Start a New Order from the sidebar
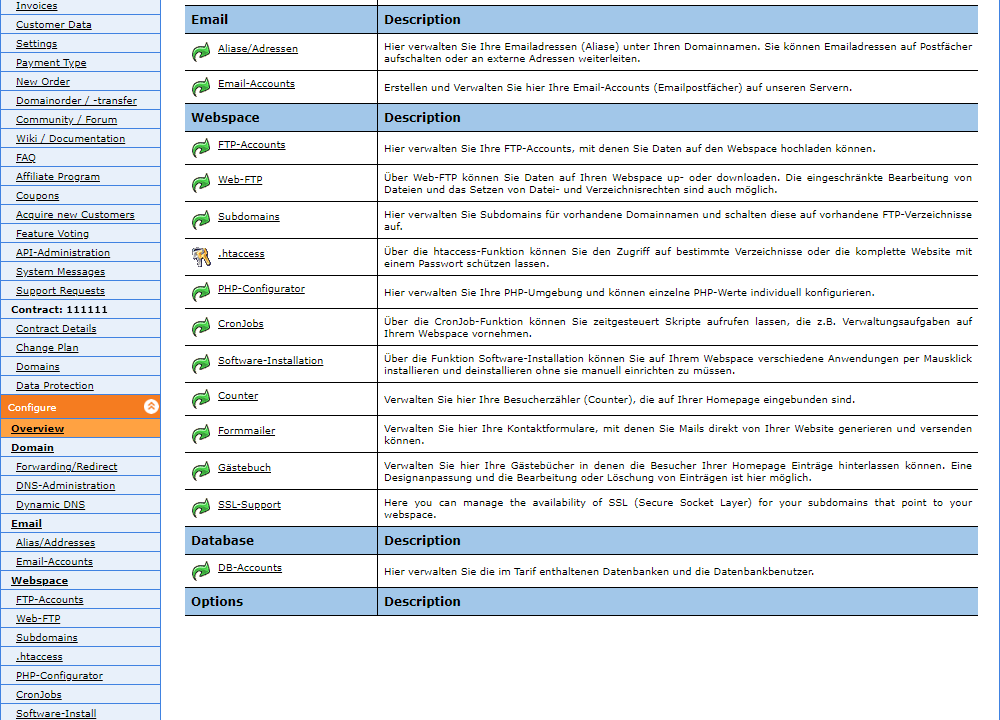 (x=43, y=82)
